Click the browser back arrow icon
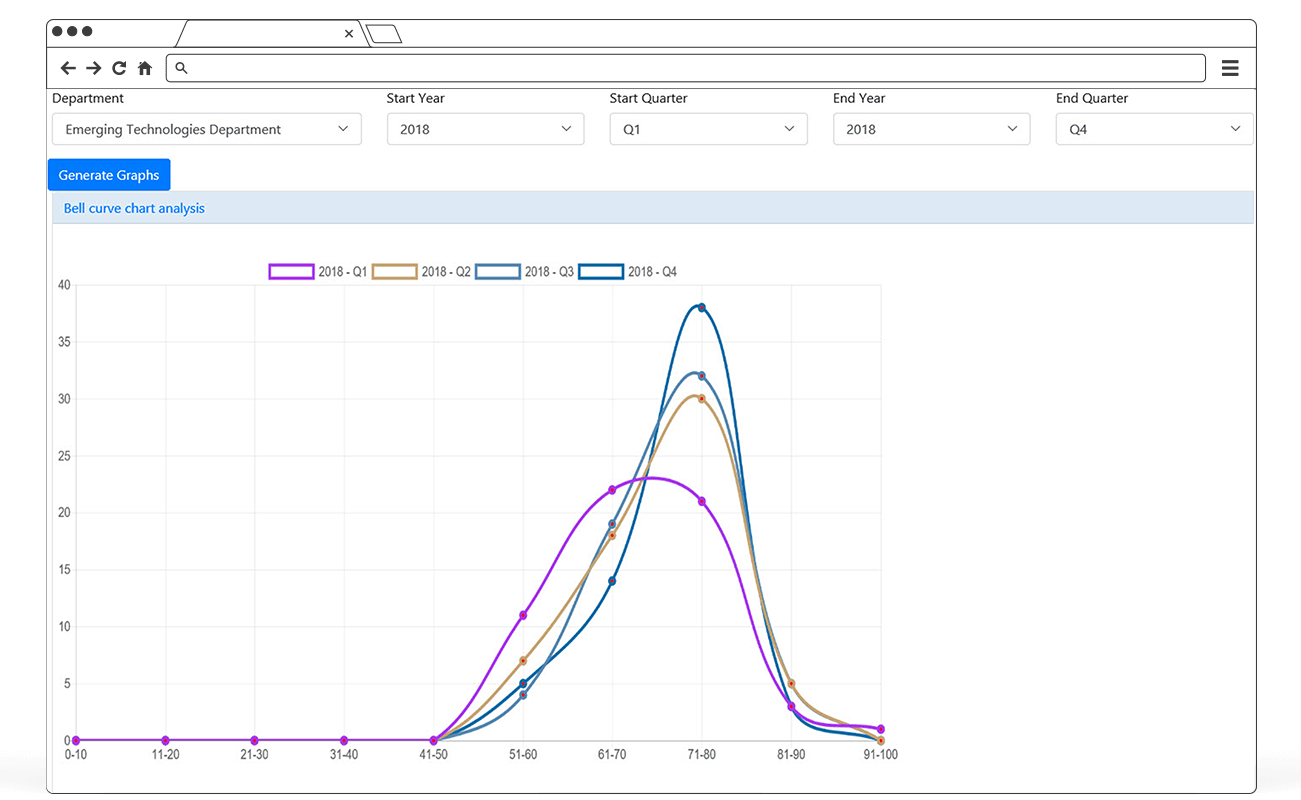Viewport: 1301px width, 800px height. [x=68, y=68]
